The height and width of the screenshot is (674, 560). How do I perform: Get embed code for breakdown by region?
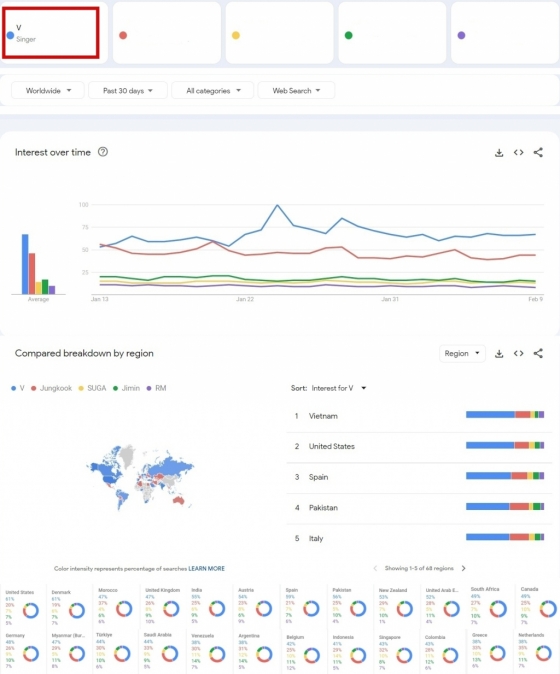click(518, 353)
